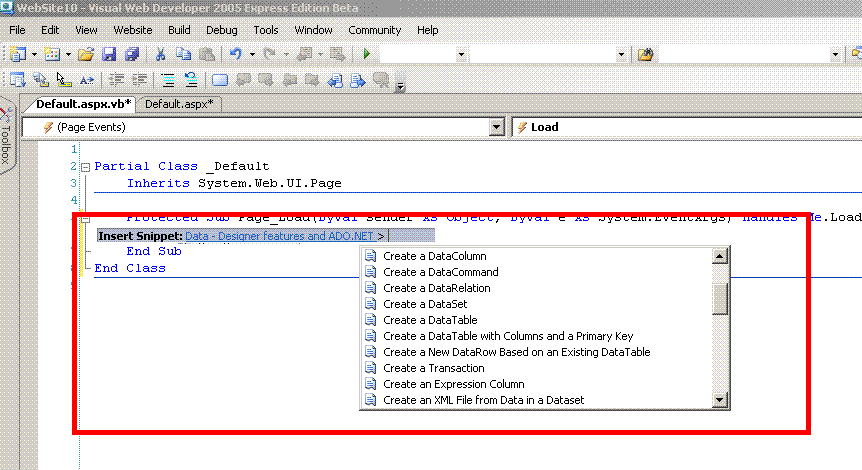Open the Edit menu

point(50,30)
